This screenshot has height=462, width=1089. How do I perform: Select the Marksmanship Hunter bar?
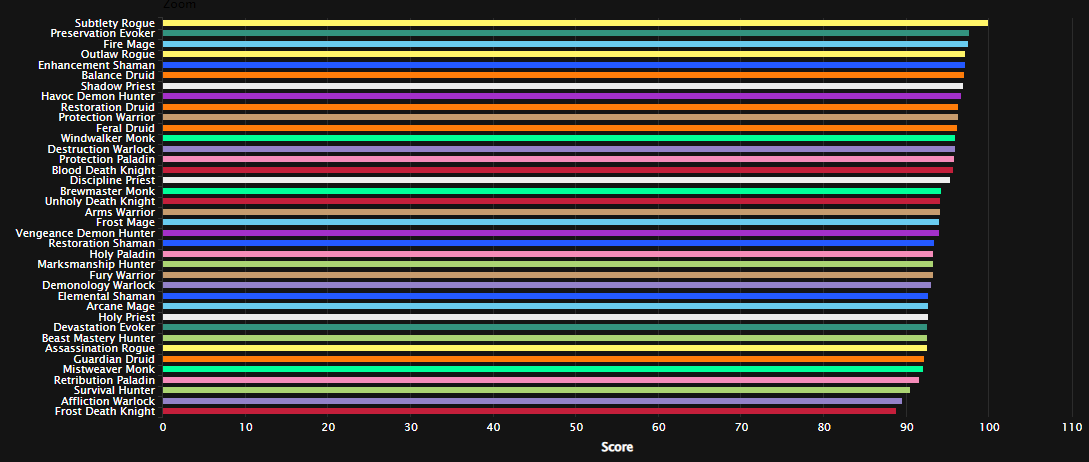click(x=548, y=265)
